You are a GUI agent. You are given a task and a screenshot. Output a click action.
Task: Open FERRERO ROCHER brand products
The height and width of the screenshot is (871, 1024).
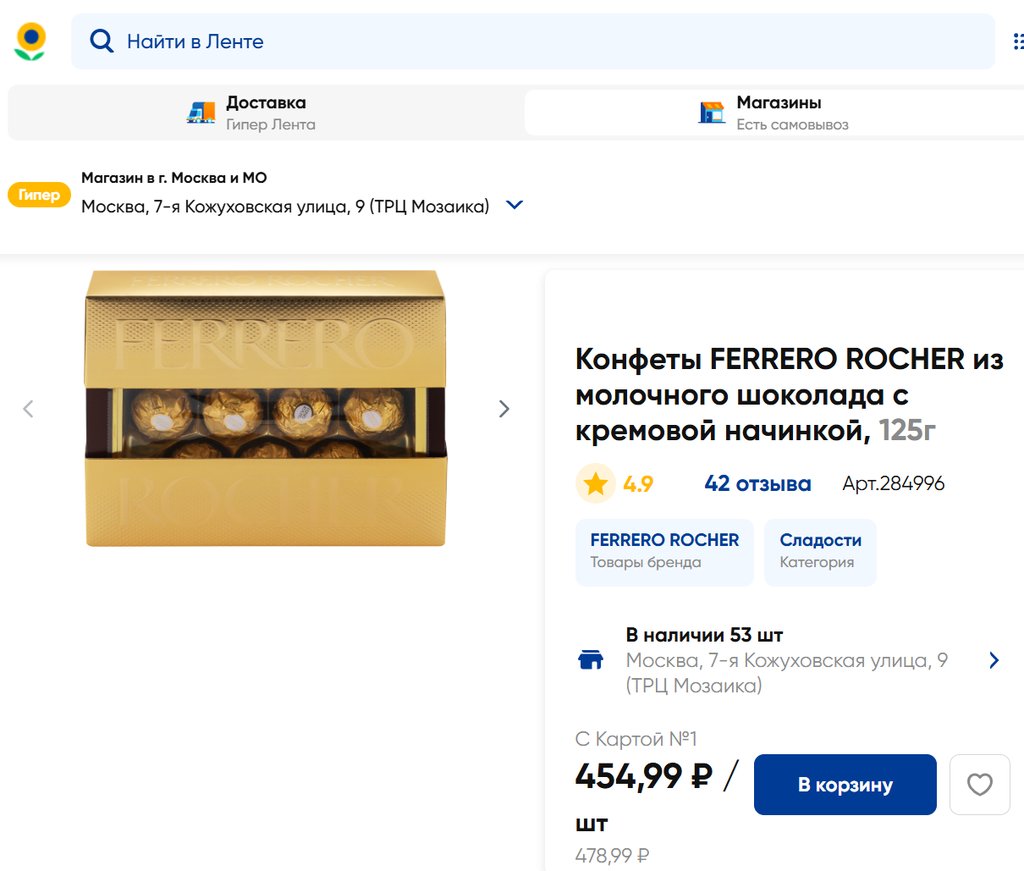coord(664,551)
